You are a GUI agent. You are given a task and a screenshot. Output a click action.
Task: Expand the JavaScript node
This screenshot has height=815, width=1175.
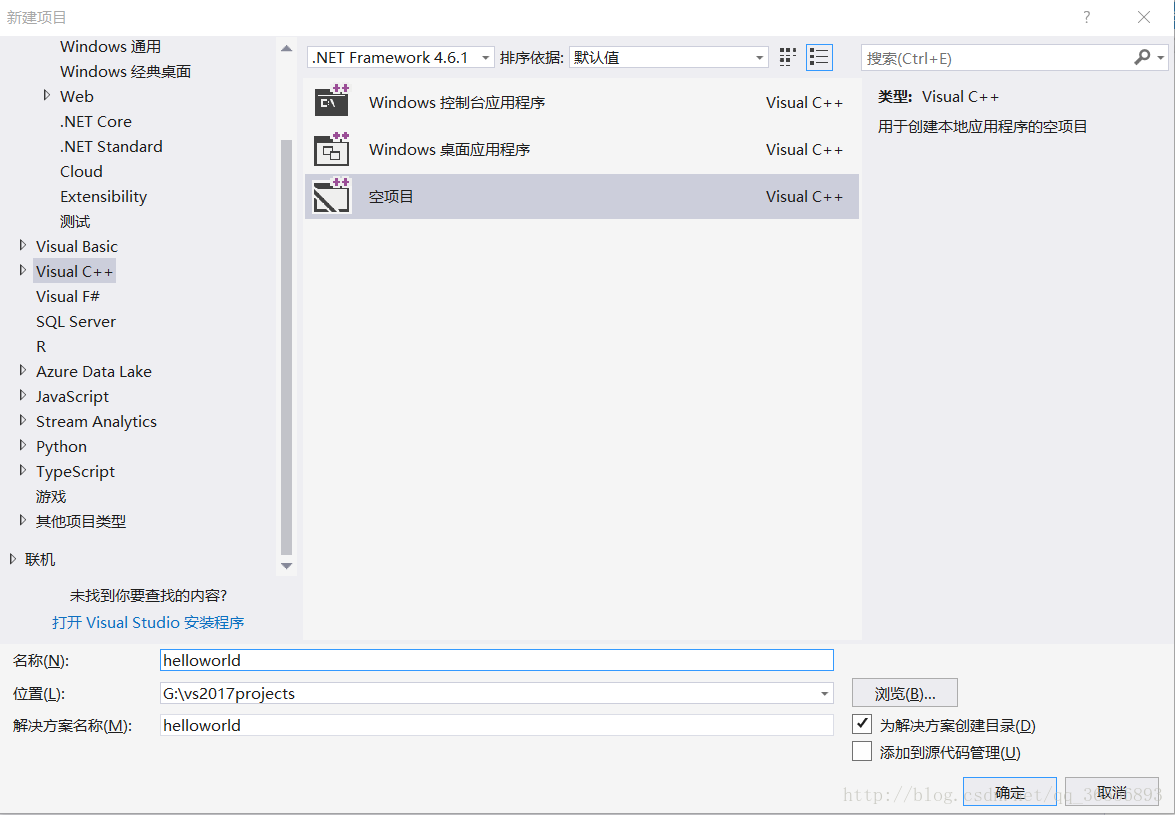(x=23, y=396)
